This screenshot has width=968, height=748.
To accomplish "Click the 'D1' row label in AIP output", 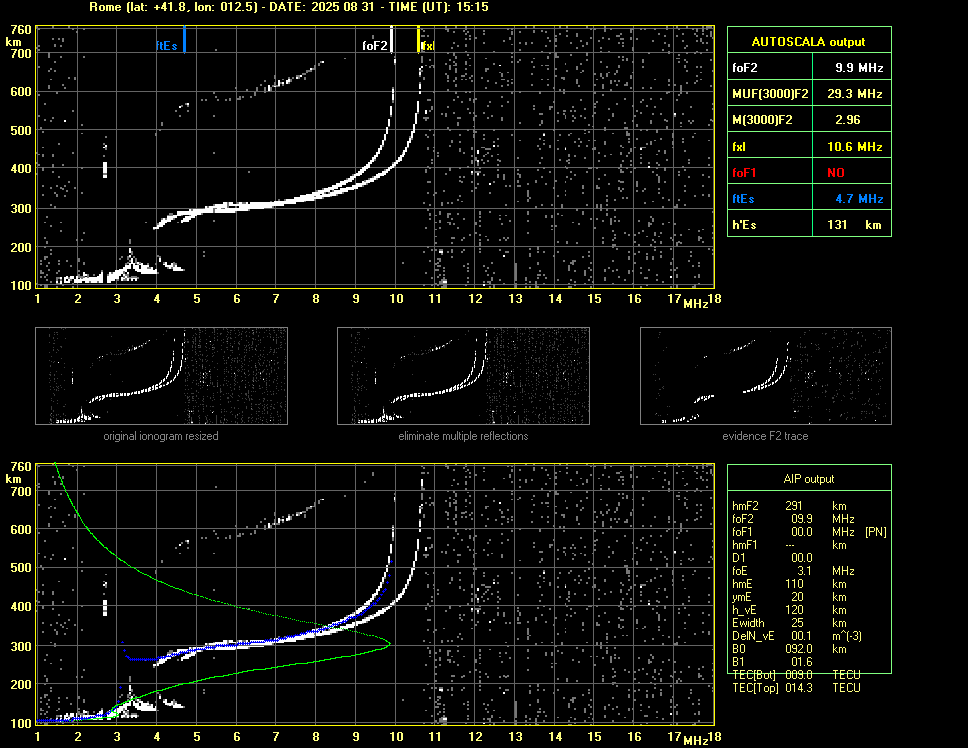I will pos(738,558).
